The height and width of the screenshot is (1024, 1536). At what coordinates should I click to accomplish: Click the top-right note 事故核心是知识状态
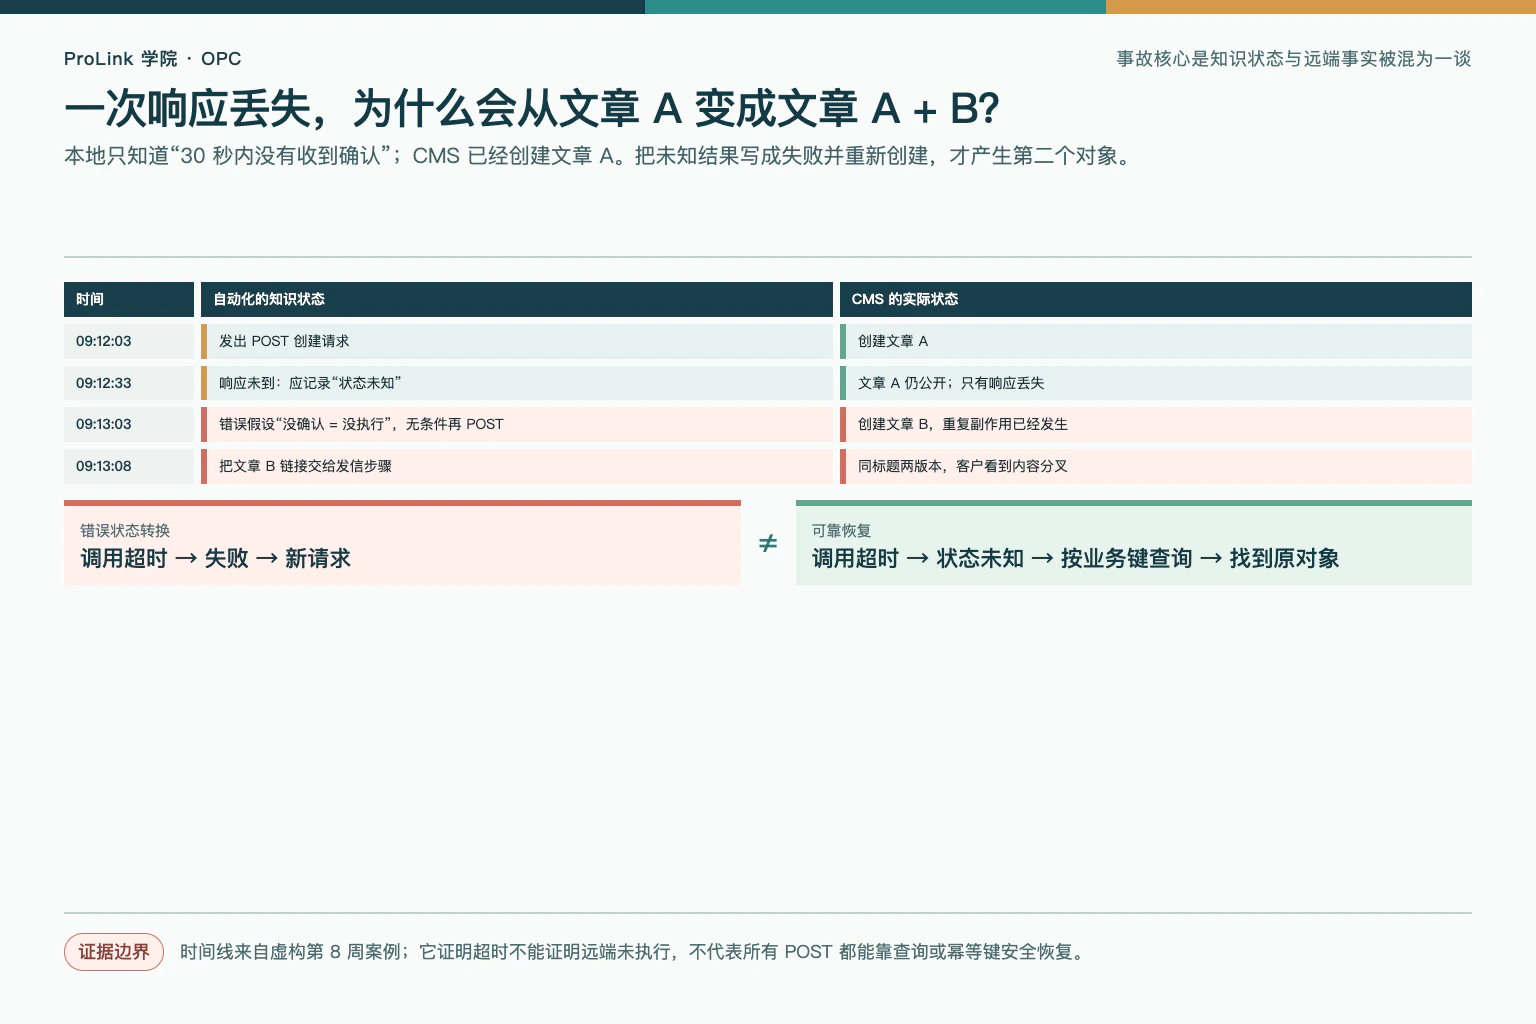click(1294, 59)
